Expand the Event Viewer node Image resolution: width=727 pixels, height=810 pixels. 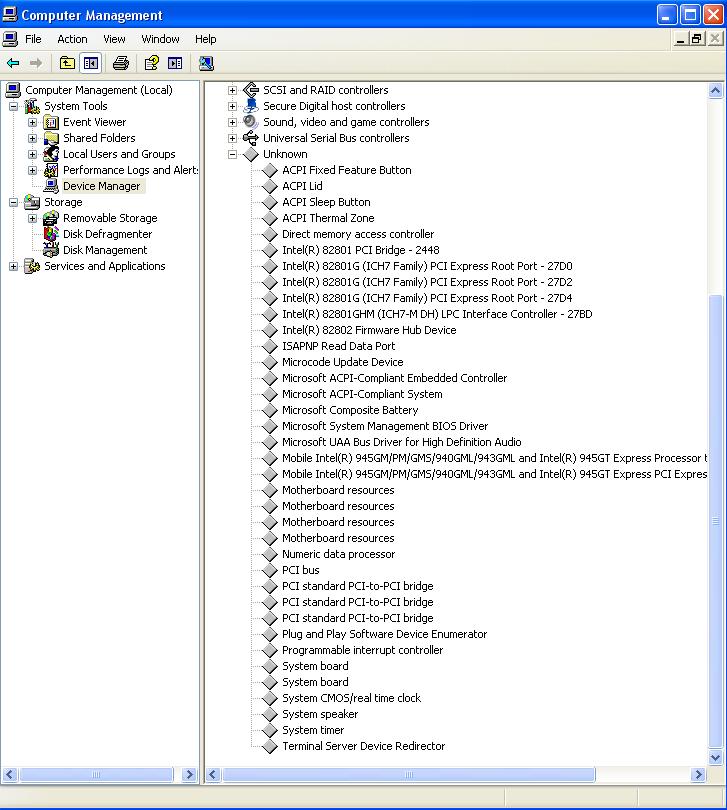(x=33, y=122)
